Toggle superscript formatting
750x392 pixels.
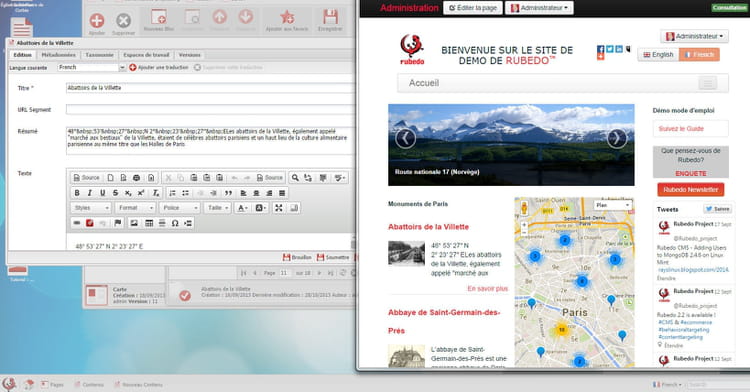coord(141,193)
